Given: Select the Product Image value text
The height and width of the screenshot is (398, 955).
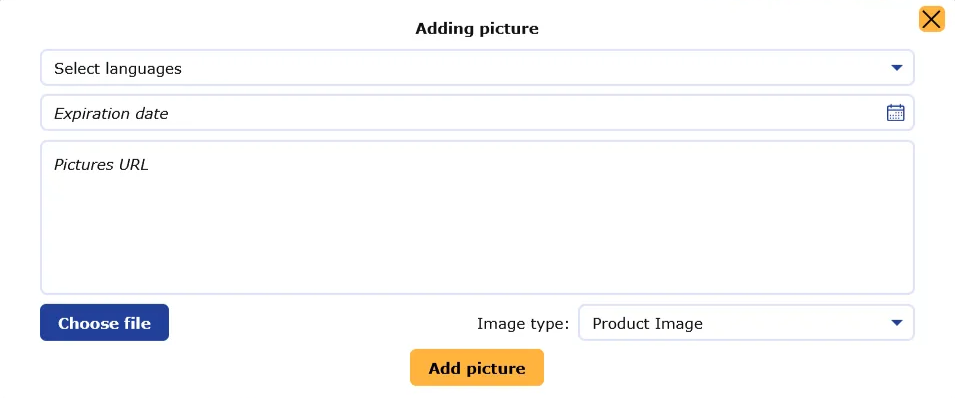Looking at the screenshot, I should click(647, 324).
